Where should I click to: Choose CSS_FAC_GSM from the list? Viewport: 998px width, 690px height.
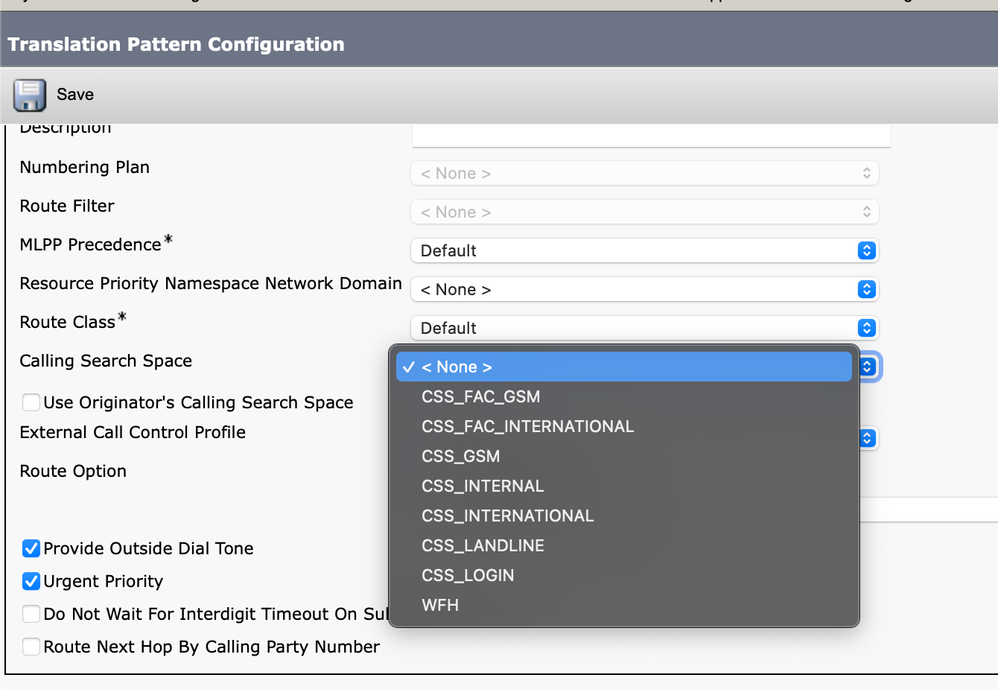[x=624, y=397]
